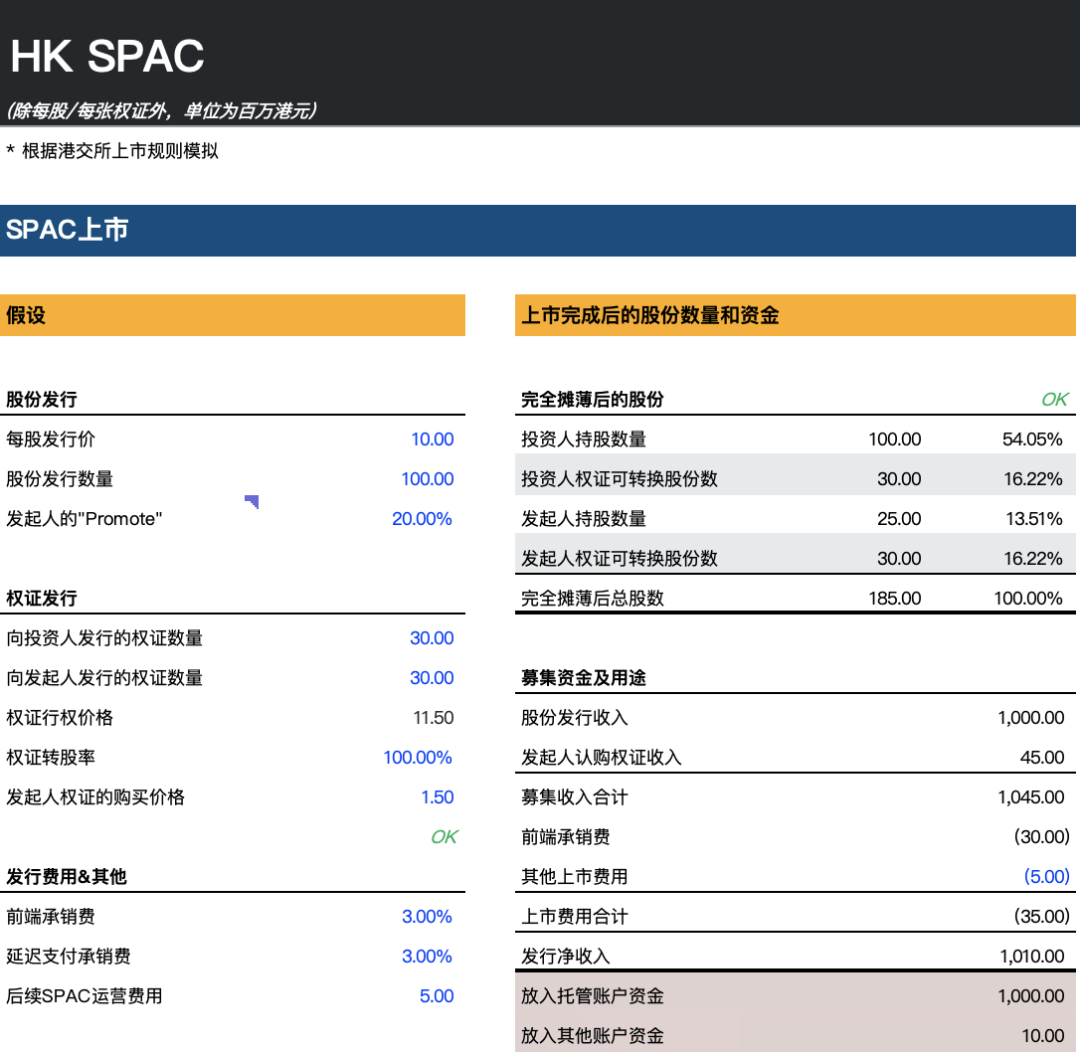Select the 每股发行价 value 10.00
The height and width of the screenshot is (1054, 1080).
tap(432, 439)
